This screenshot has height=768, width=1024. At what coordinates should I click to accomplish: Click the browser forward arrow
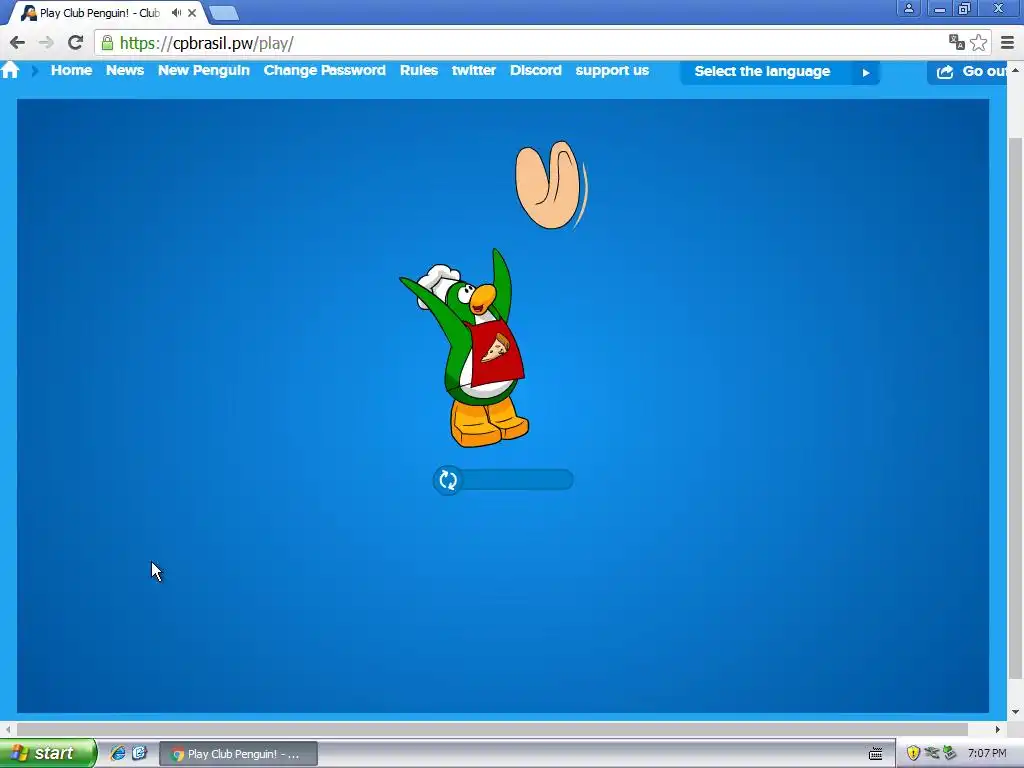[x=46, y=43]
